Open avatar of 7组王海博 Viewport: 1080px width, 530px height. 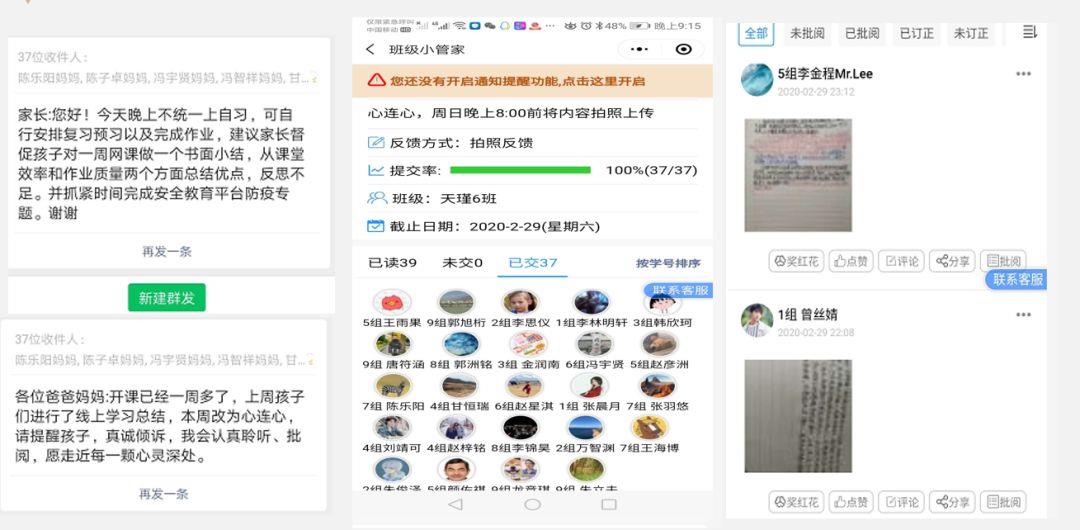[x=650, y=428]
